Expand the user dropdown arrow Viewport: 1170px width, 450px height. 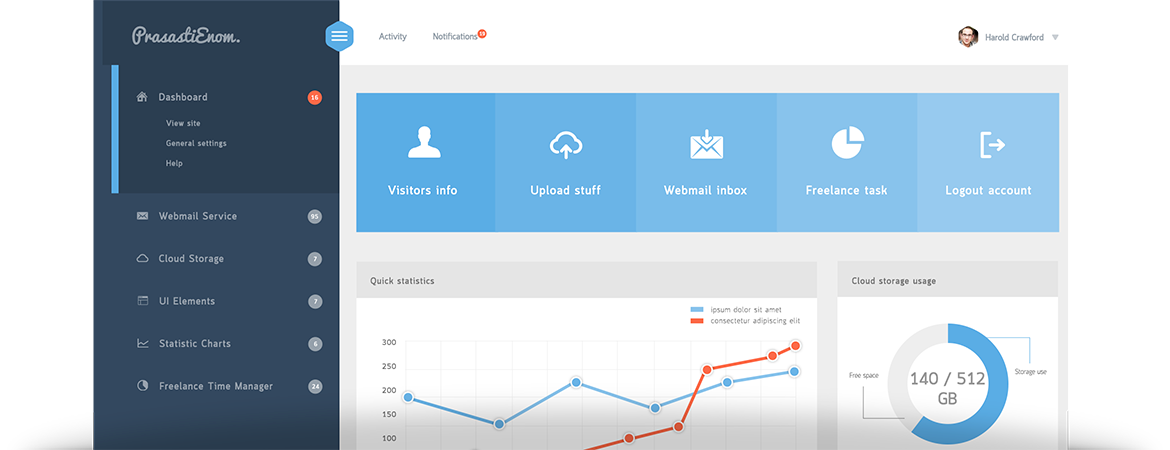tap(1055, 38)
